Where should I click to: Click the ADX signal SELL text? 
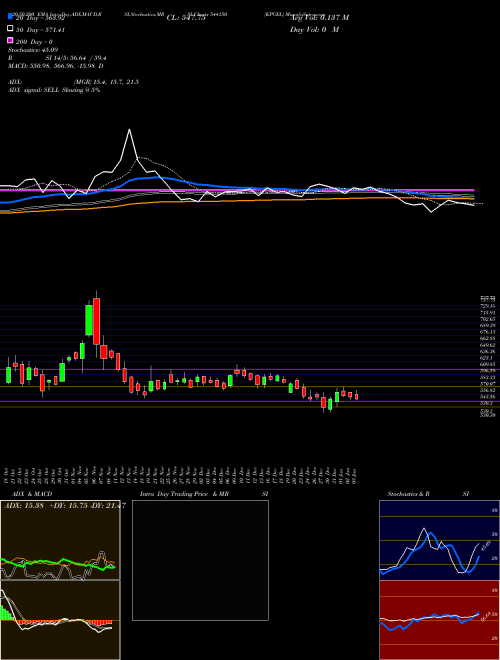(54, 90)
